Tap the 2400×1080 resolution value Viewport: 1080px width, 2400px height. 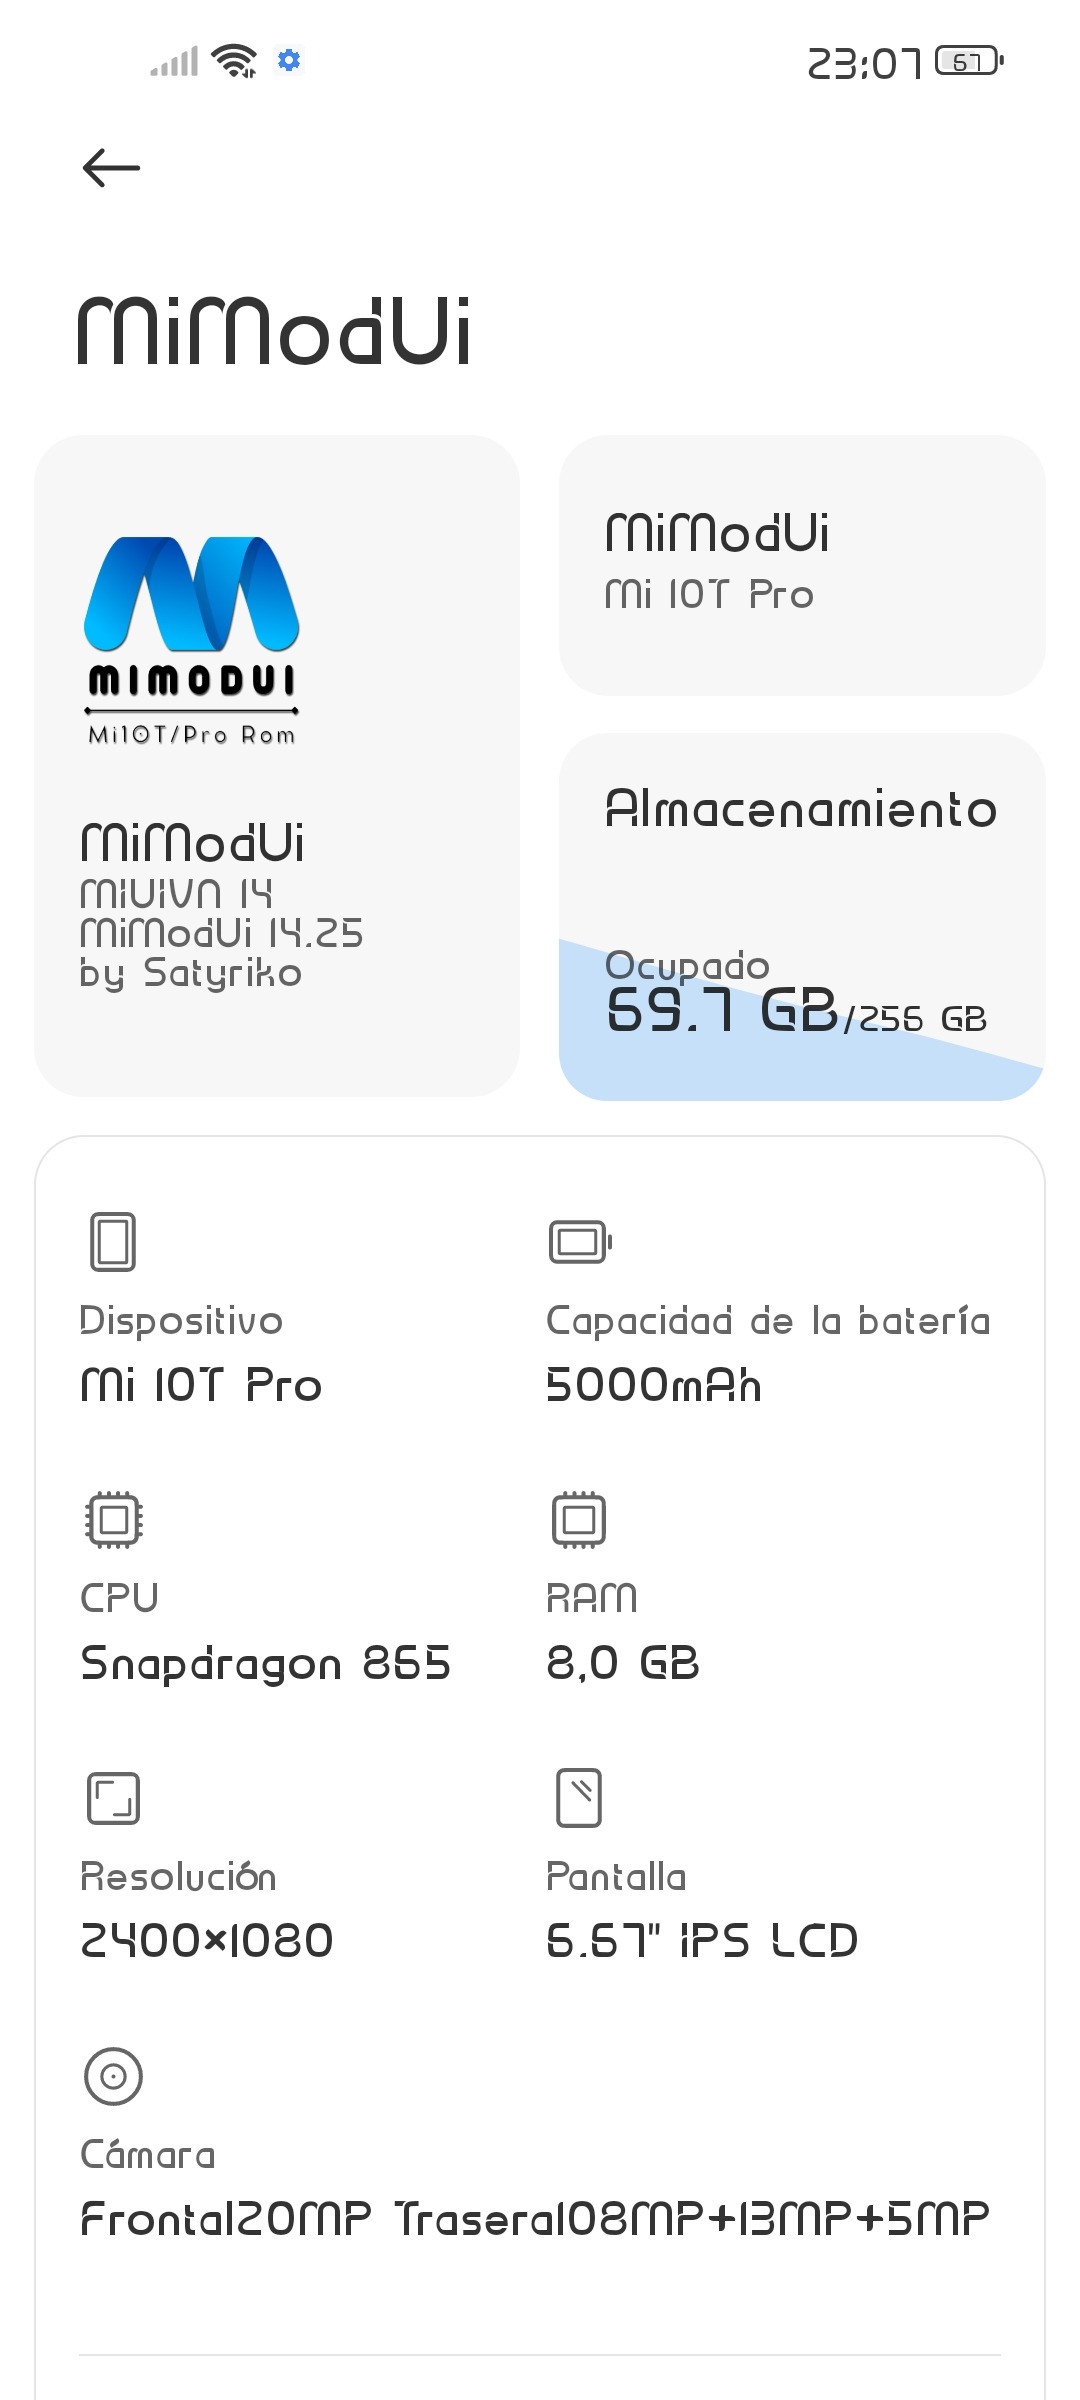[x=206, y=1941]
